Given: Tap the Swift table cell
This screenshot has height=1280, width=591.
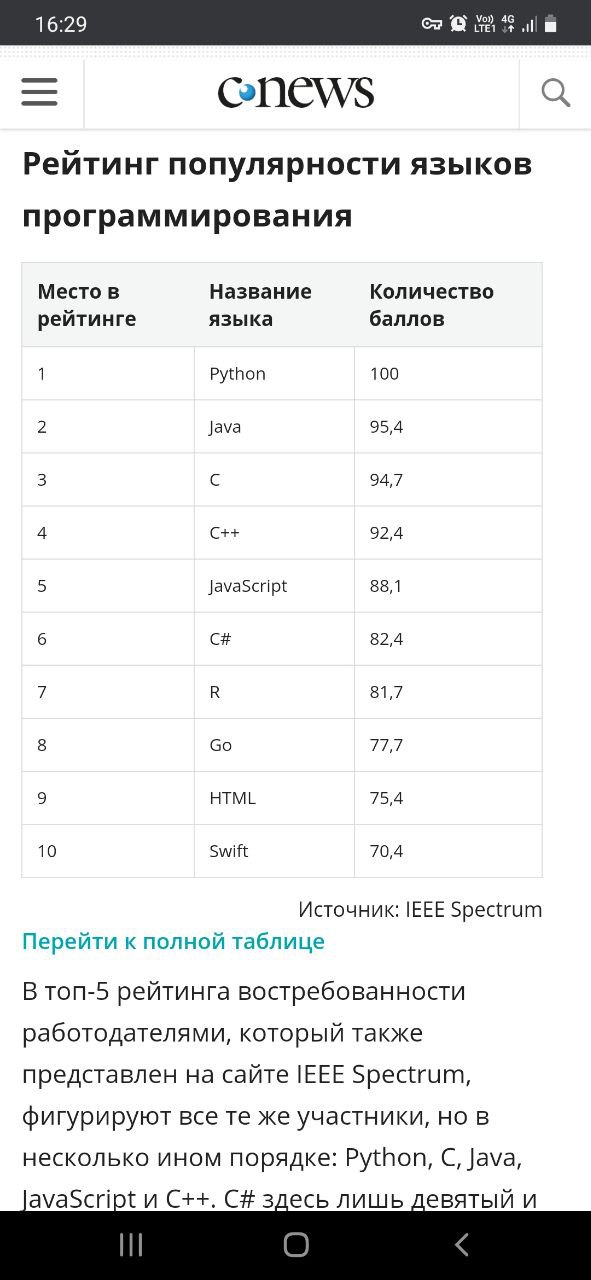Looking at the screenshot, I should point(274,851).
